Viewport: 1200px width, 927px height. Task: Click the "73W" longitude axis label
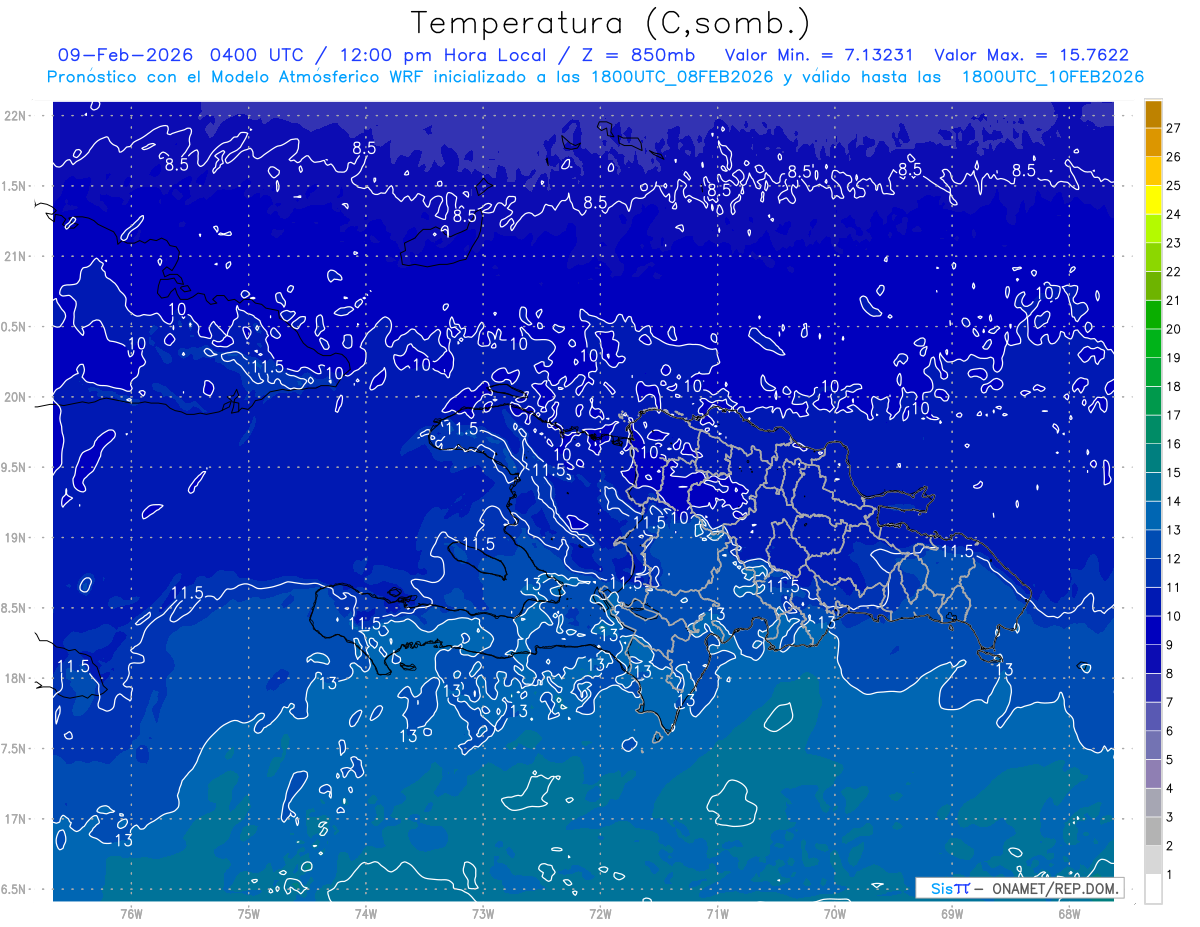click(483, 913)
